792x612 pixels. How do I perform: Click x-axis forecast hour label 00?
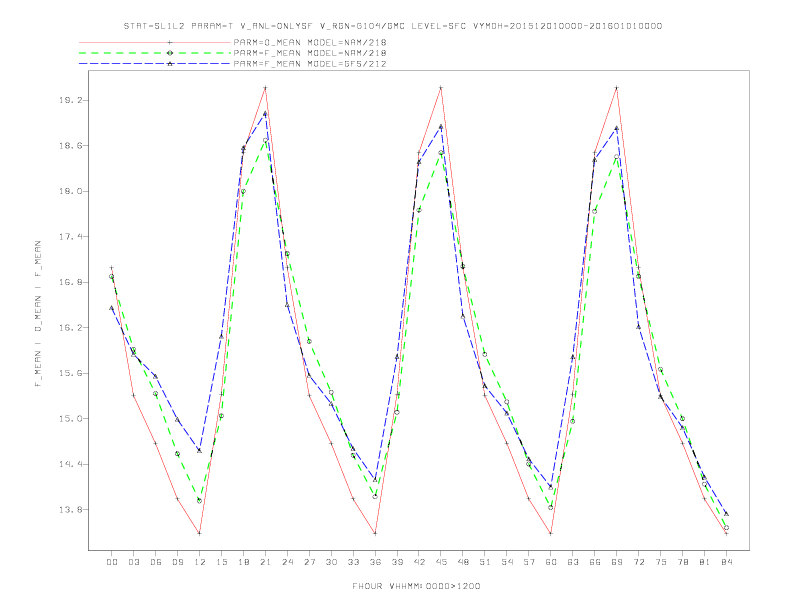coord(112,562)
